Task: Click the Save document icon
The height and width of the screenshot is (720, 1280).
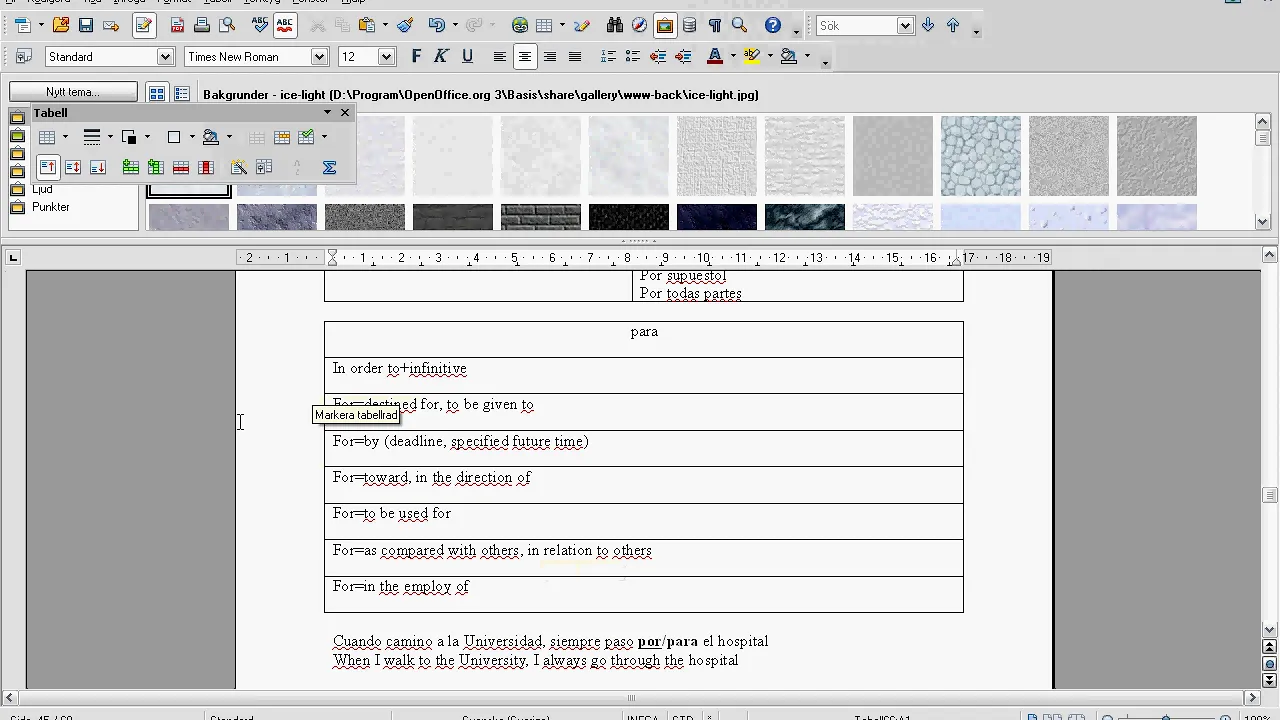Action: (x=86, y=25)
